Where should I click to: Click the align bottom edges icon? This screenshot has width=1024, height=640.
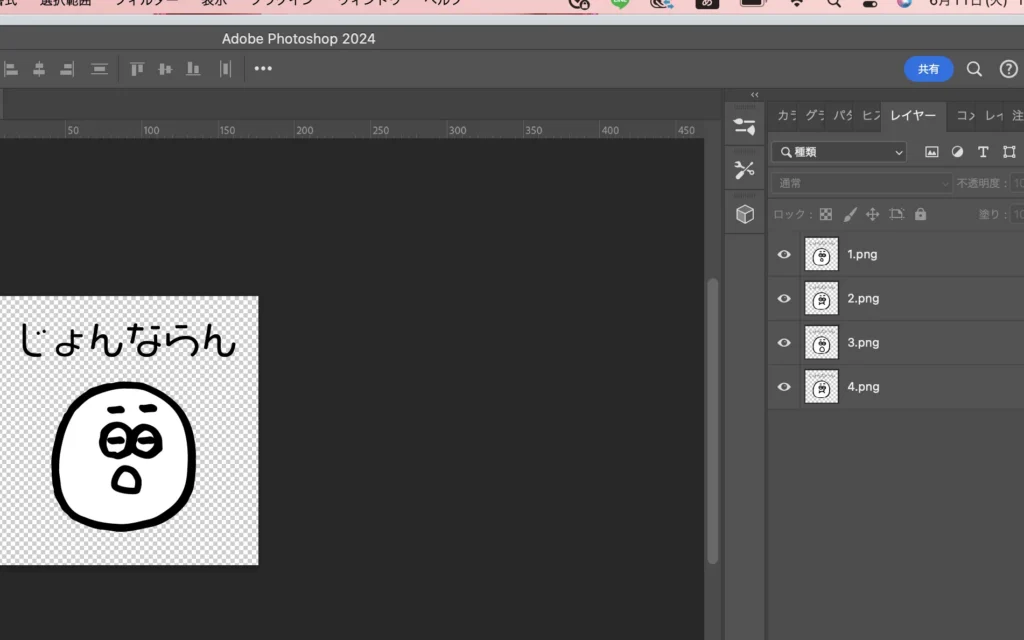tap(193, 69)
